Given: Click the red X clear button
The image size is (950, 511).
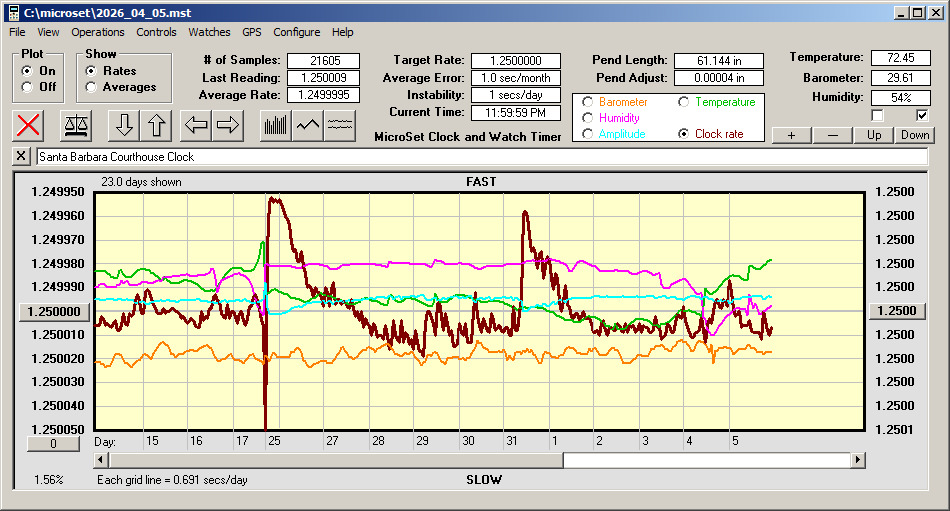Looking at the screenshot, I should pyautogui.click(x=30, y=126).
